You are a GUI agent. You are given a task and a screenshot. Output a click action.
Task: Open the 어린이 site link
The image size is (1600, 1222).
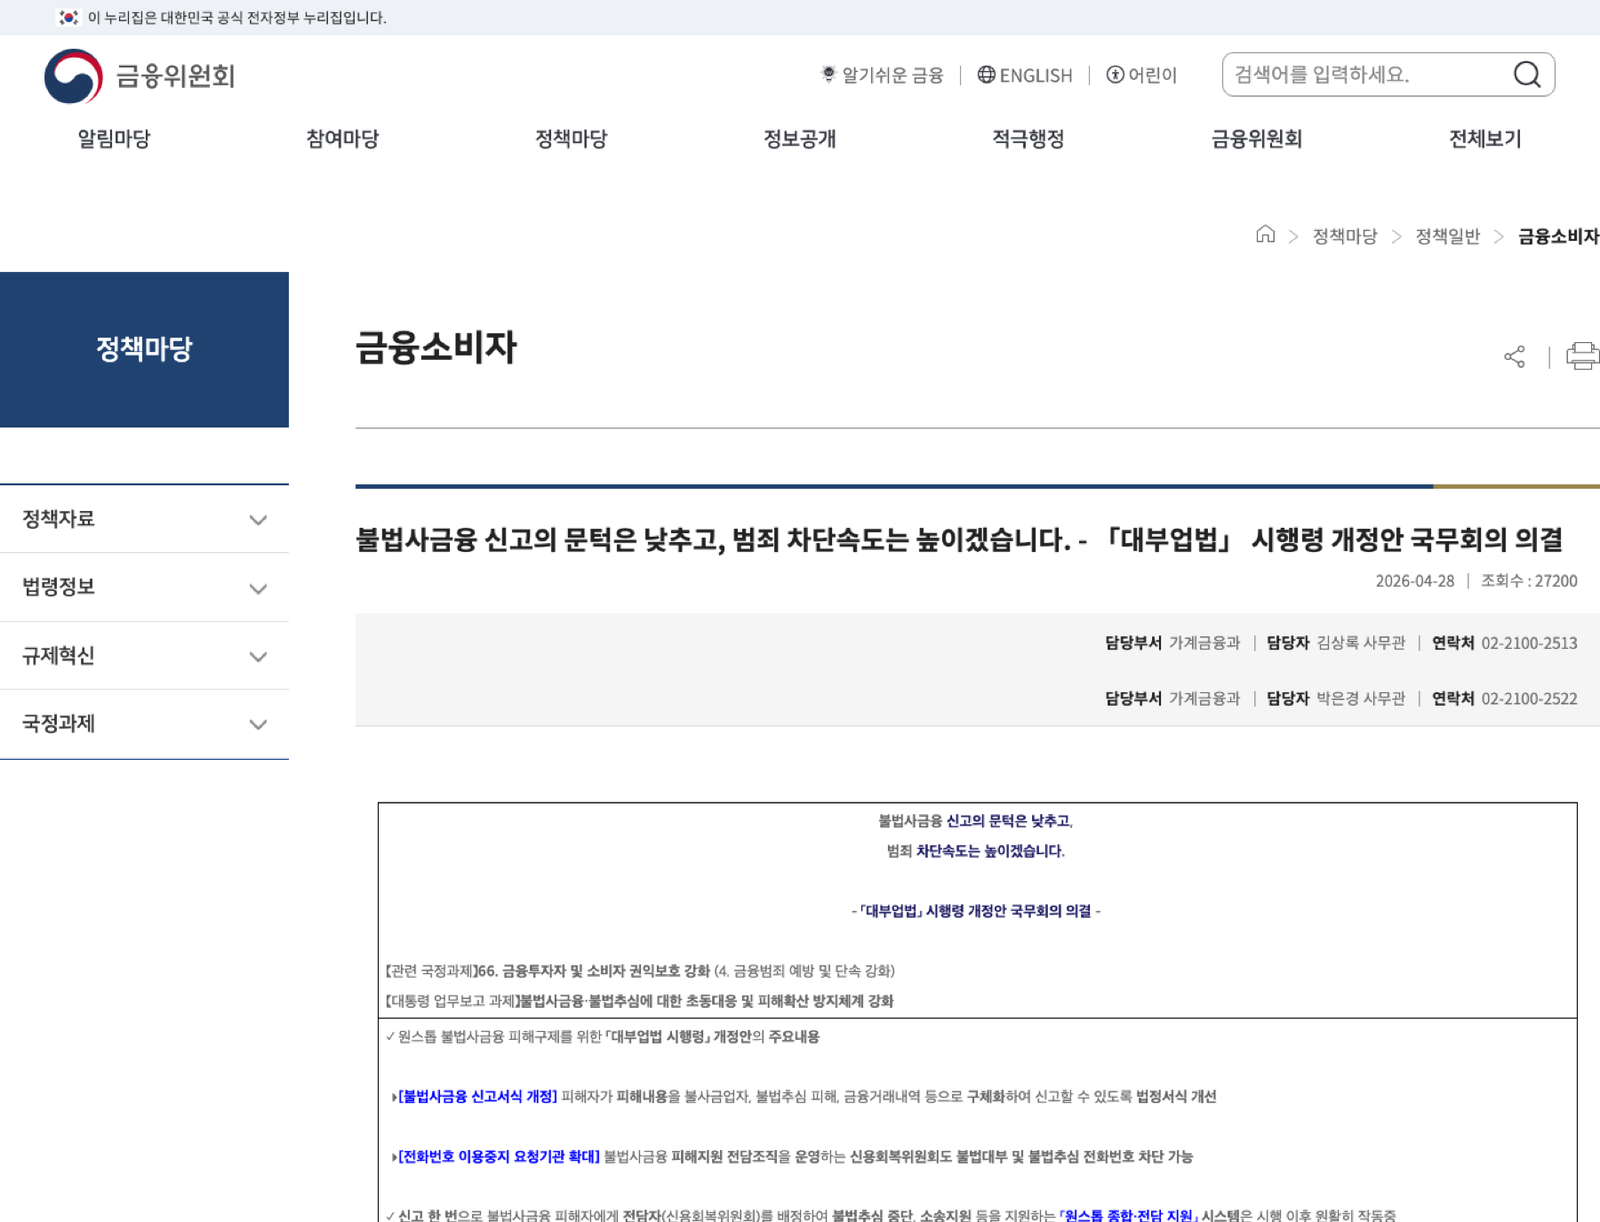coord(1152,75)
